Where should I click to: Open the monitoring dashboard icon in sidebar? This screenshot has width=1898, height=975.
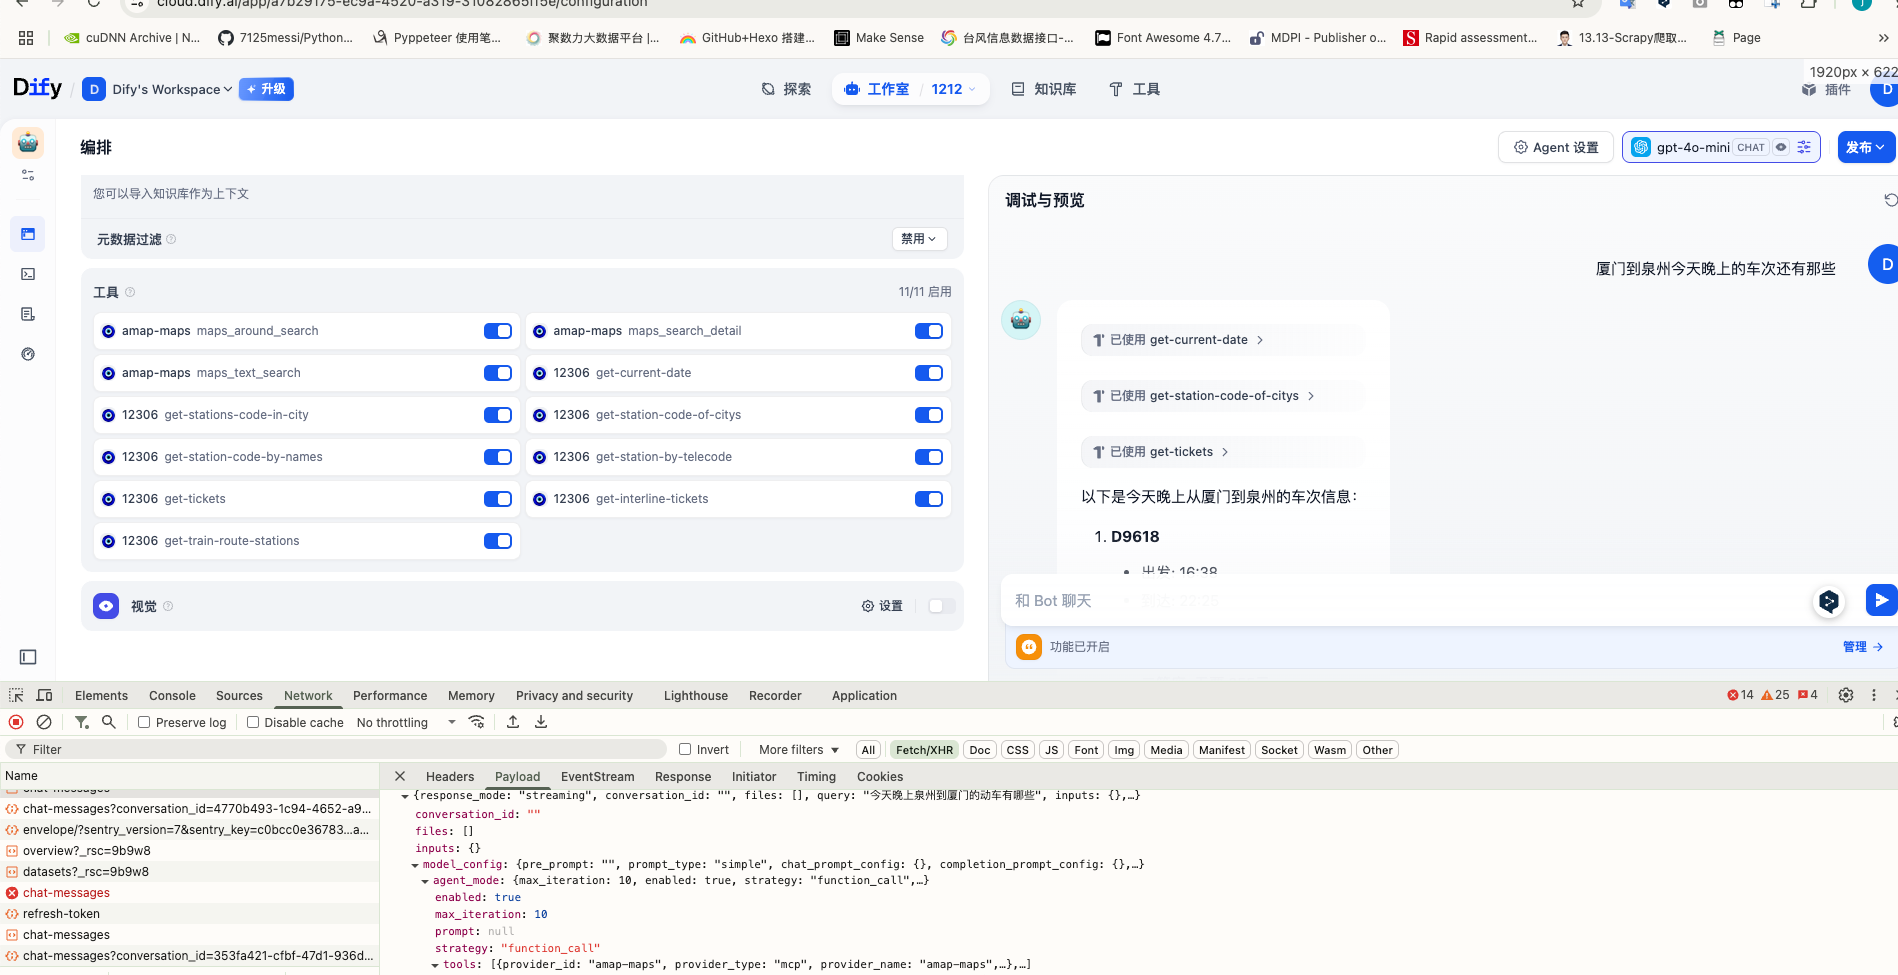(x=28, y=354)
